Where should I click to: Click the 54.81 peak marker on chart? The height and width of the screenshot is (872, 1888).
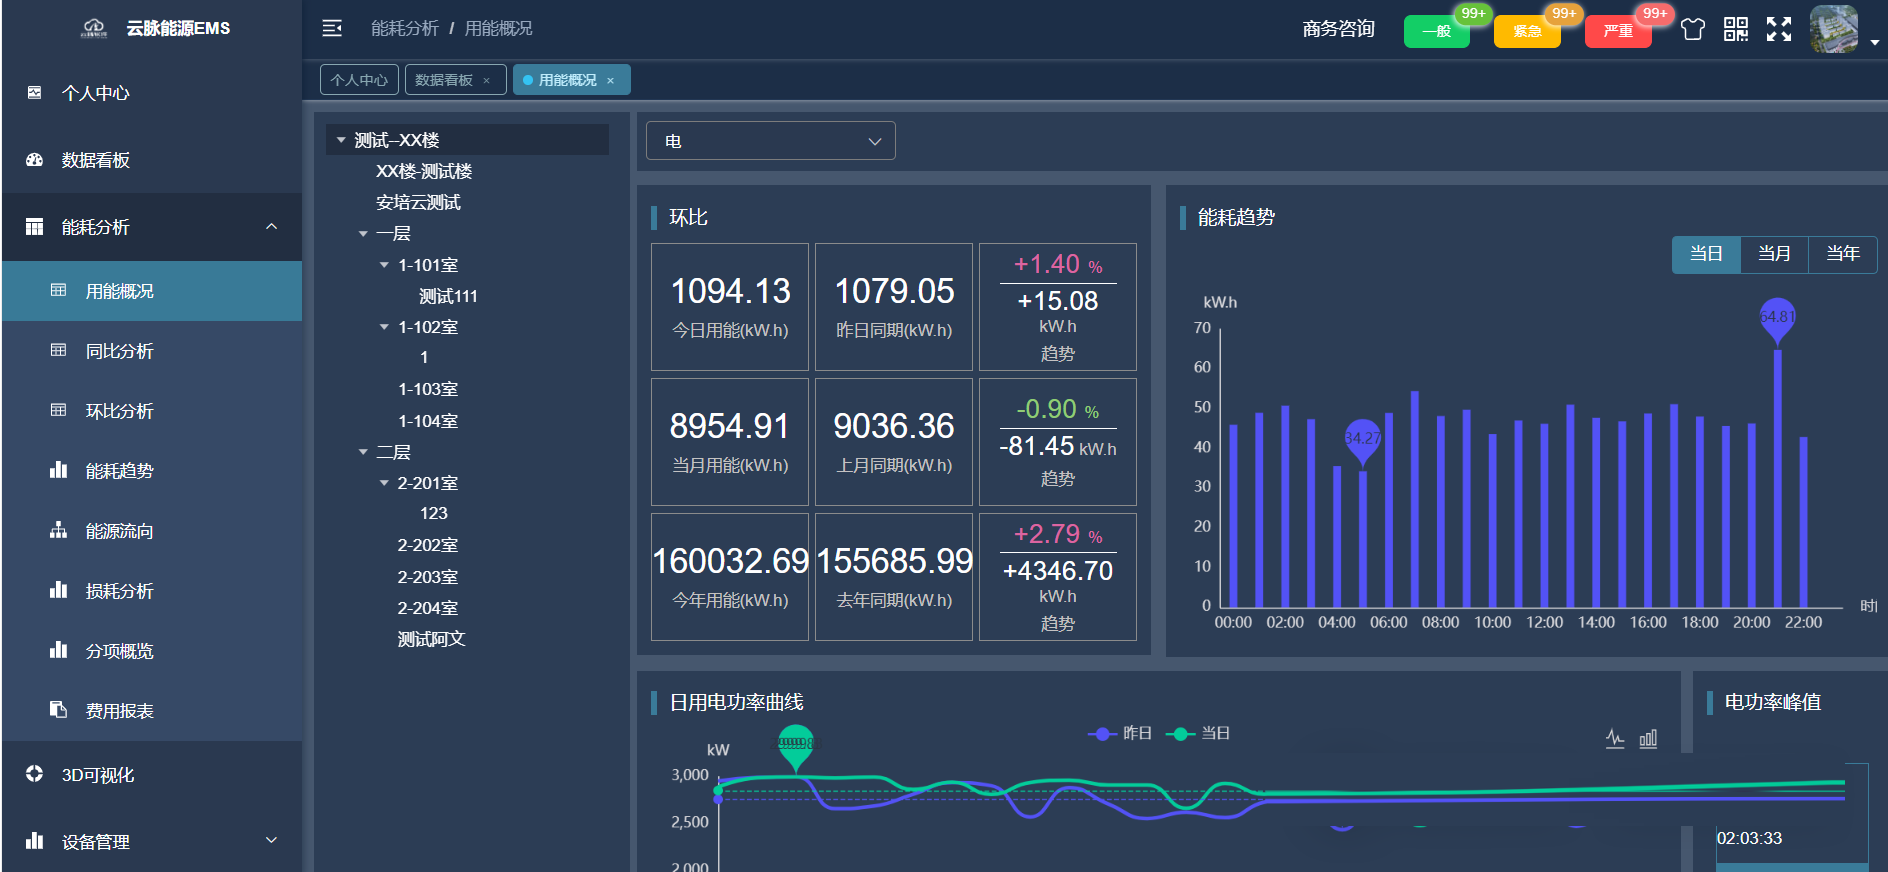click(1777, 318)
